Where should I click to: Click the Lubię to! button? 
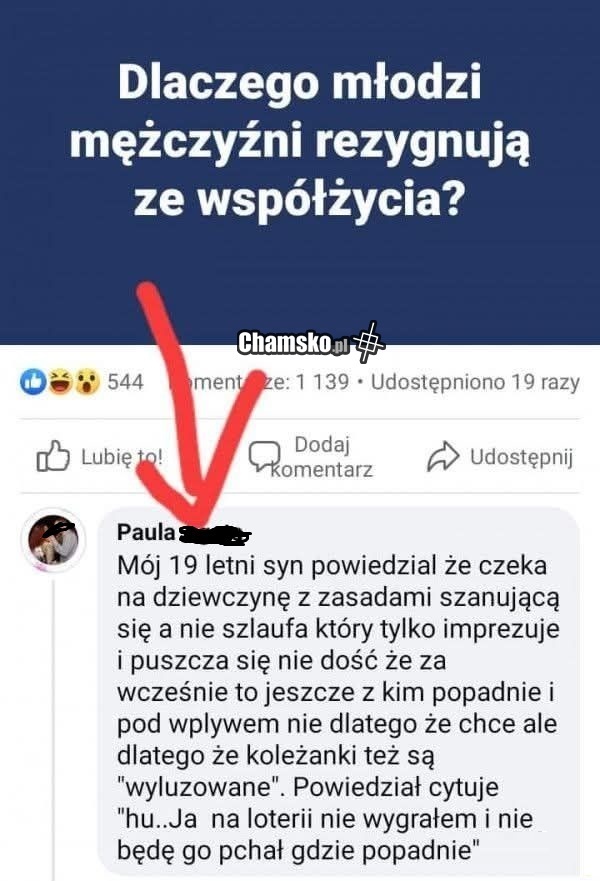(100, 456)
